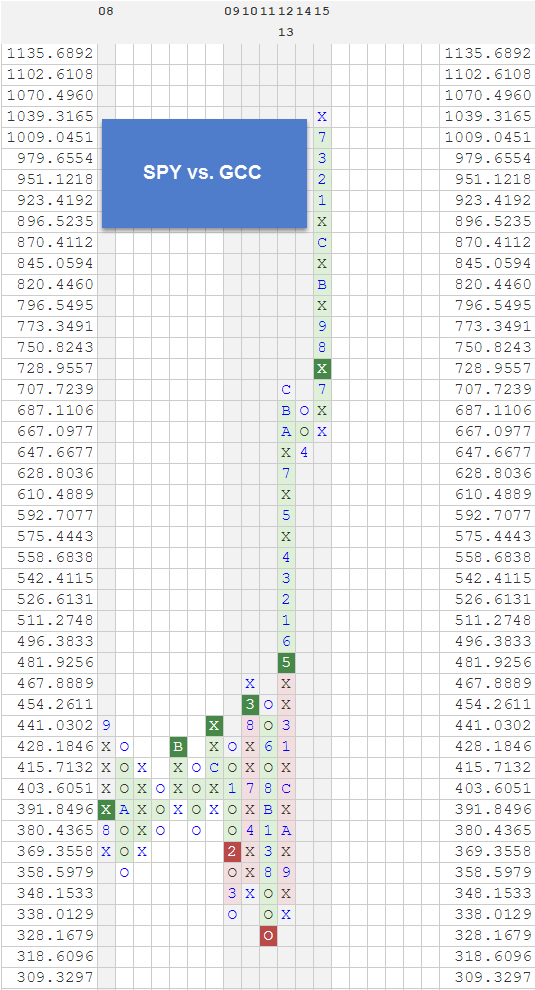
Task: Click the blue 6 in 496.3833 row
Action: [x=286, y=641]
